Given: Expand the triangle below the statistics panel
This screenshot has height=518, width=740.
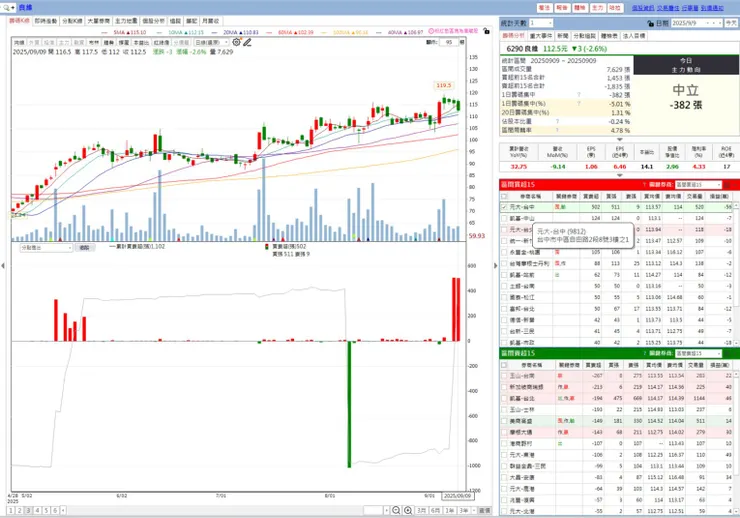Looking at the screenshot, I should click(620, 140).
